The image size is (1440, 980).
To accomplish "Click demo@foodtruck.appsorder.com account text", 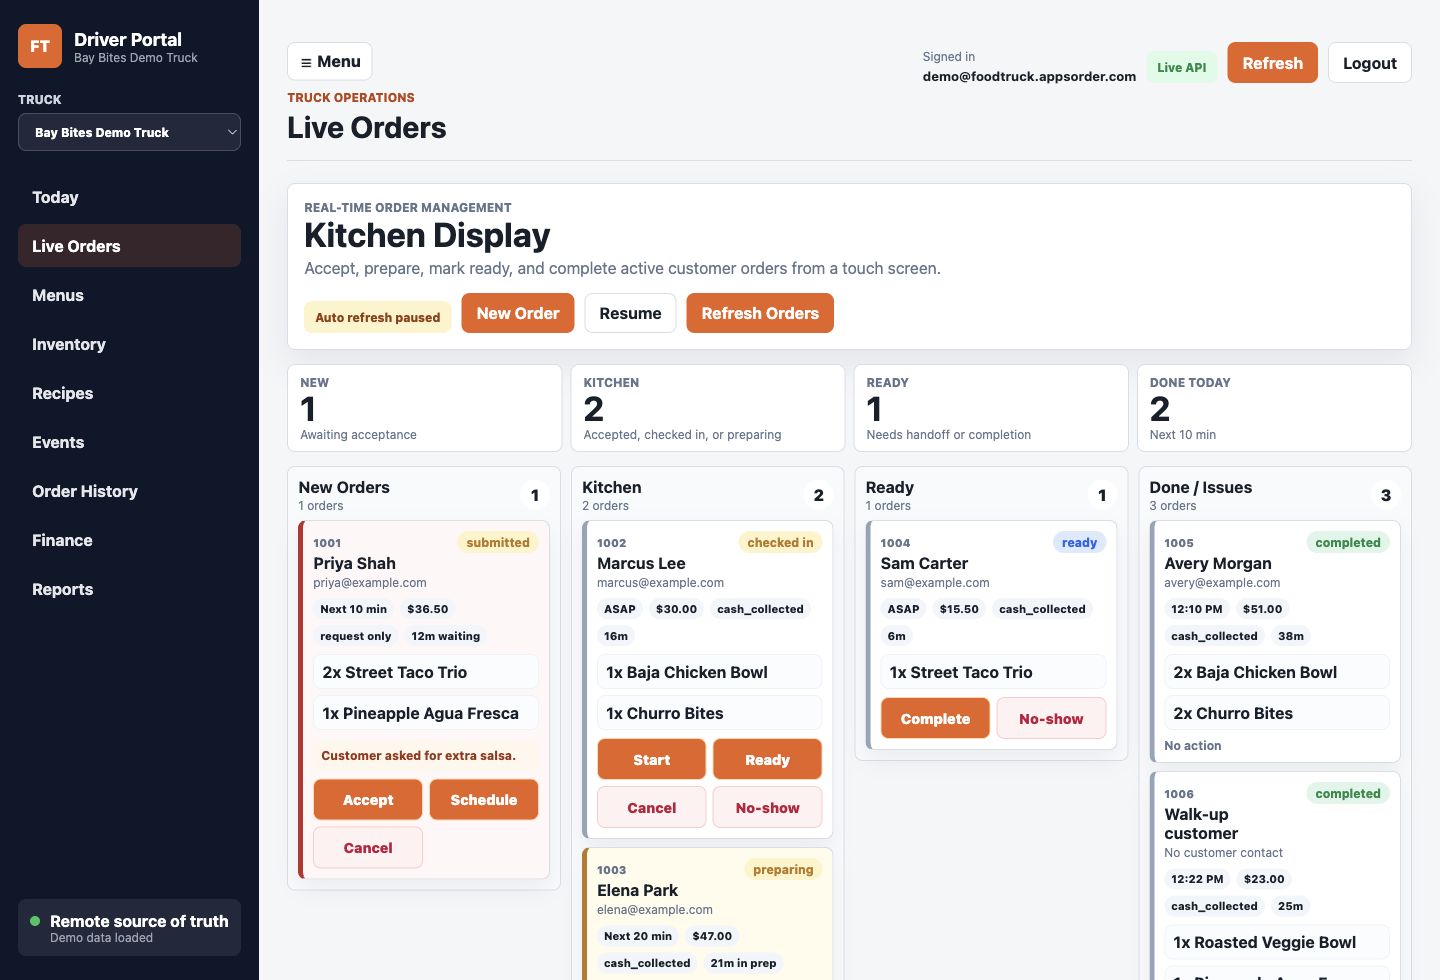I will click(x=1029, y=76).
